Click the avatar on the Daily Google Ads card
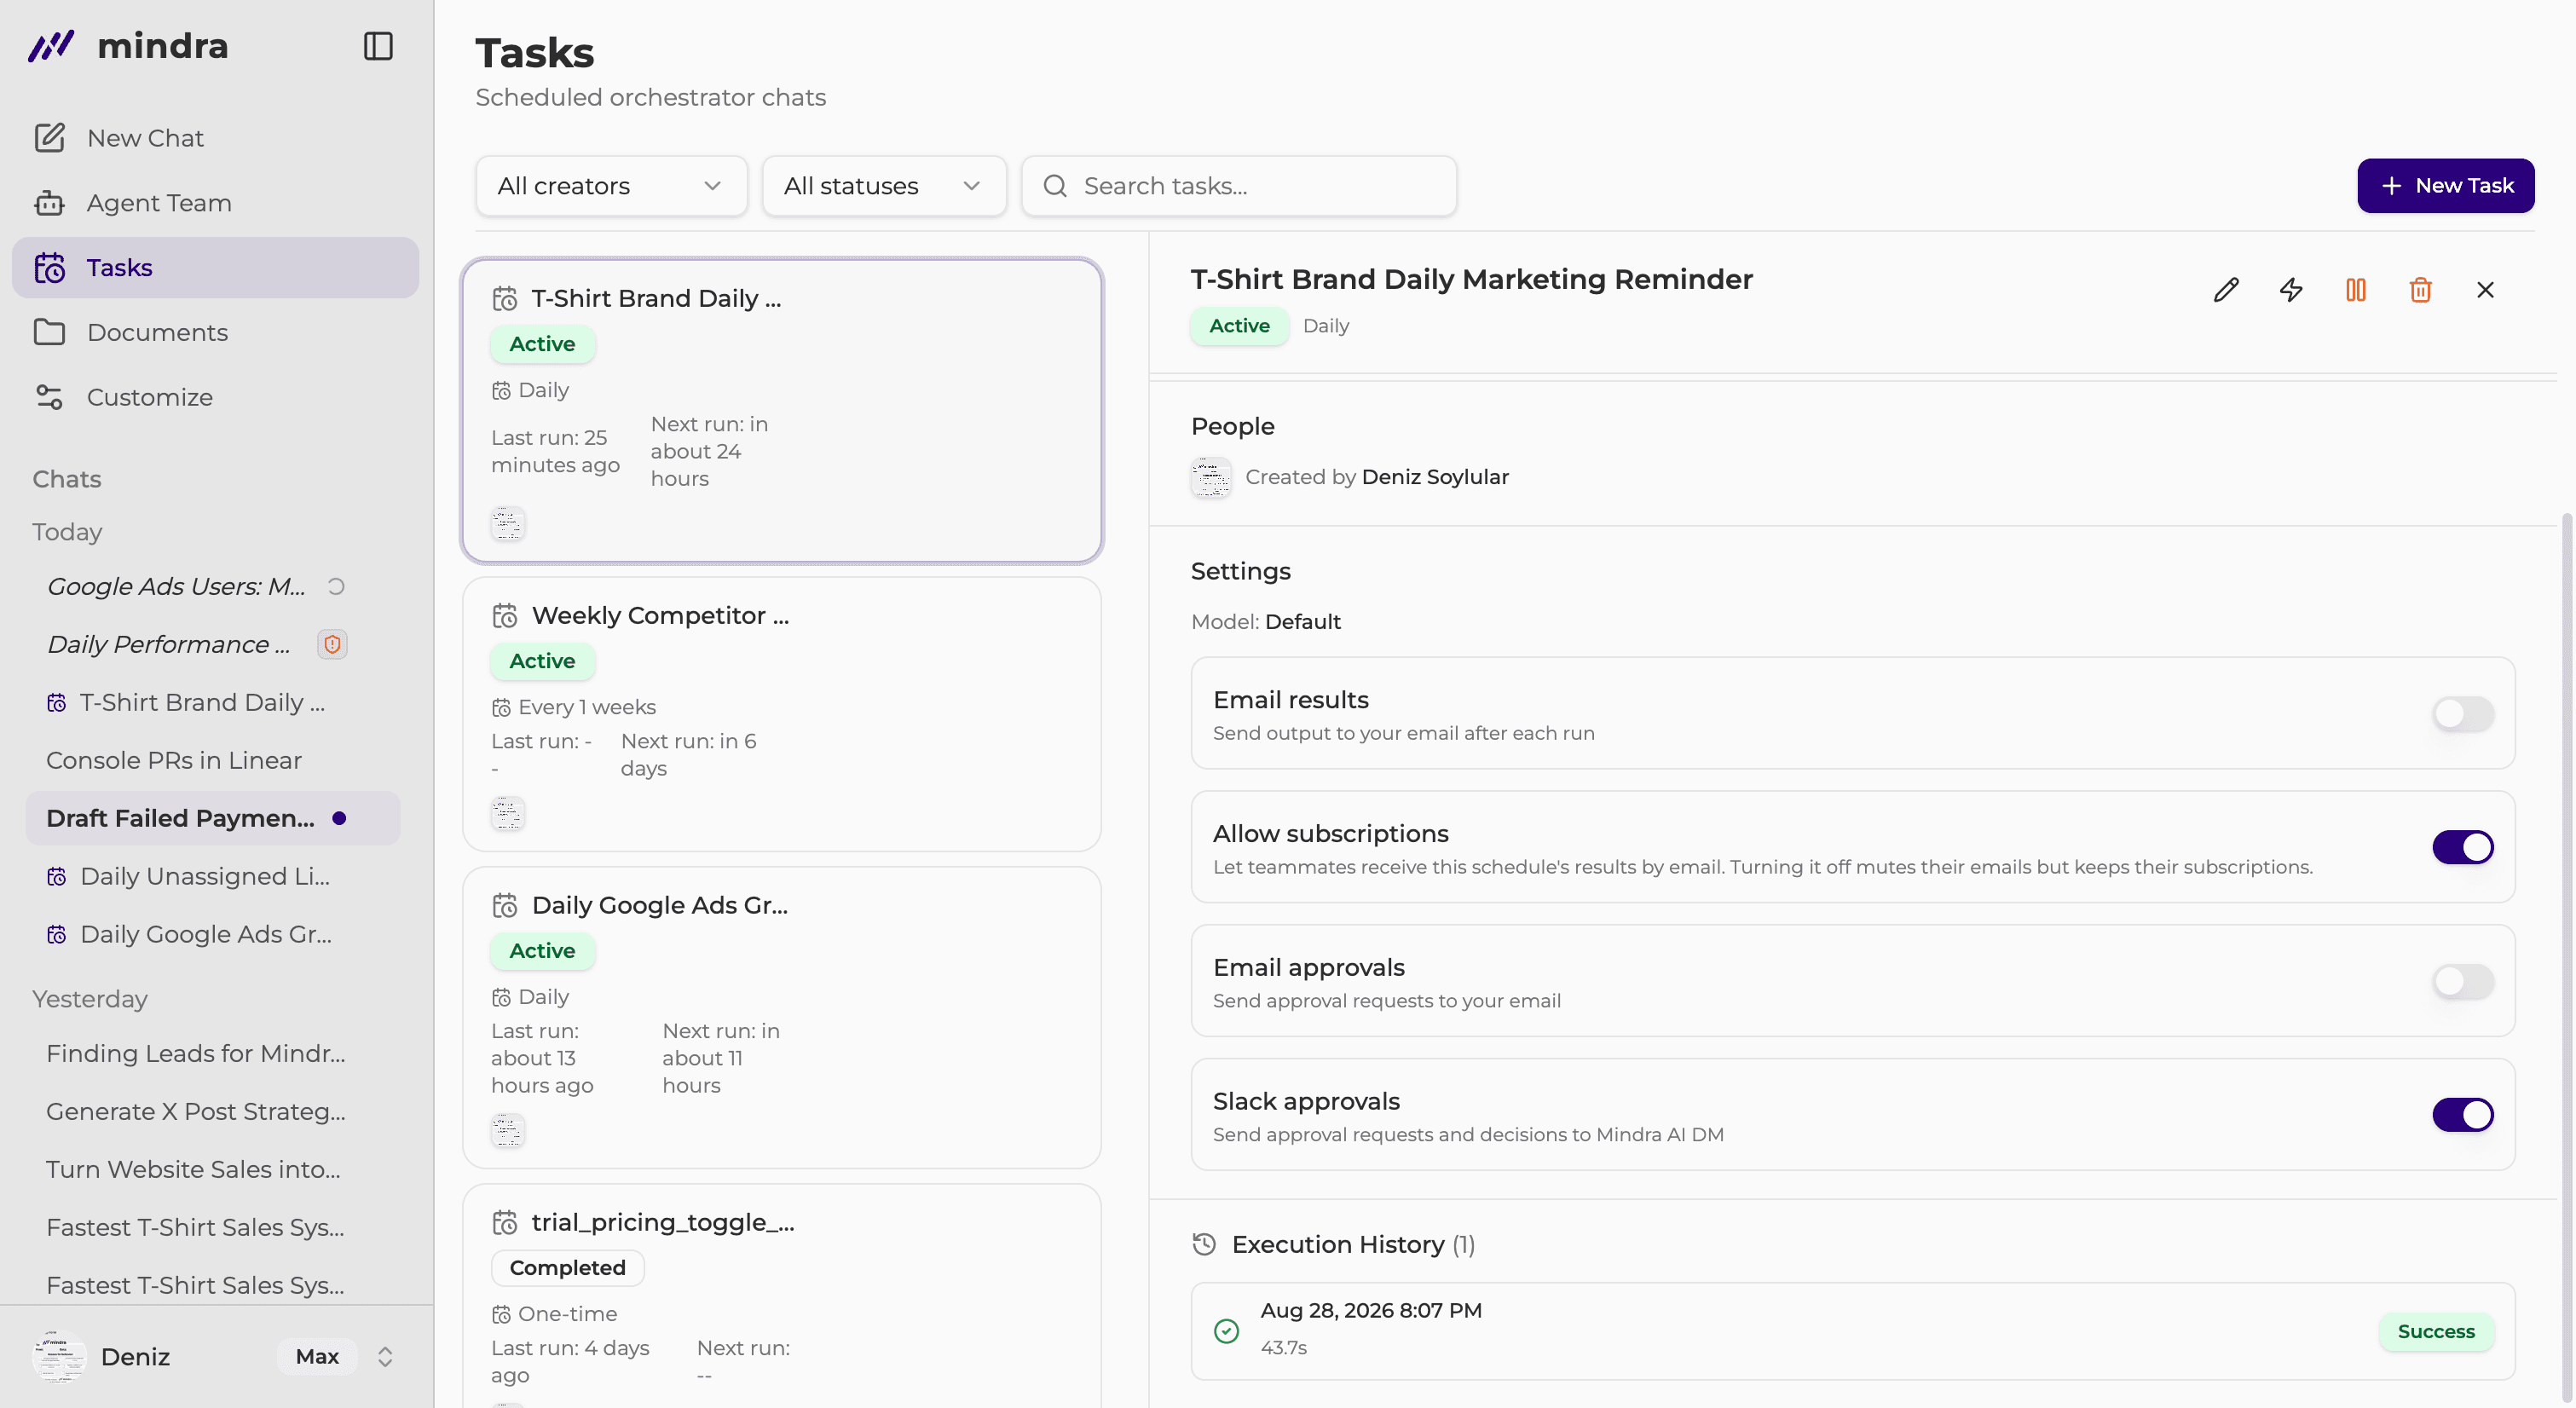 coord(508,1131)
